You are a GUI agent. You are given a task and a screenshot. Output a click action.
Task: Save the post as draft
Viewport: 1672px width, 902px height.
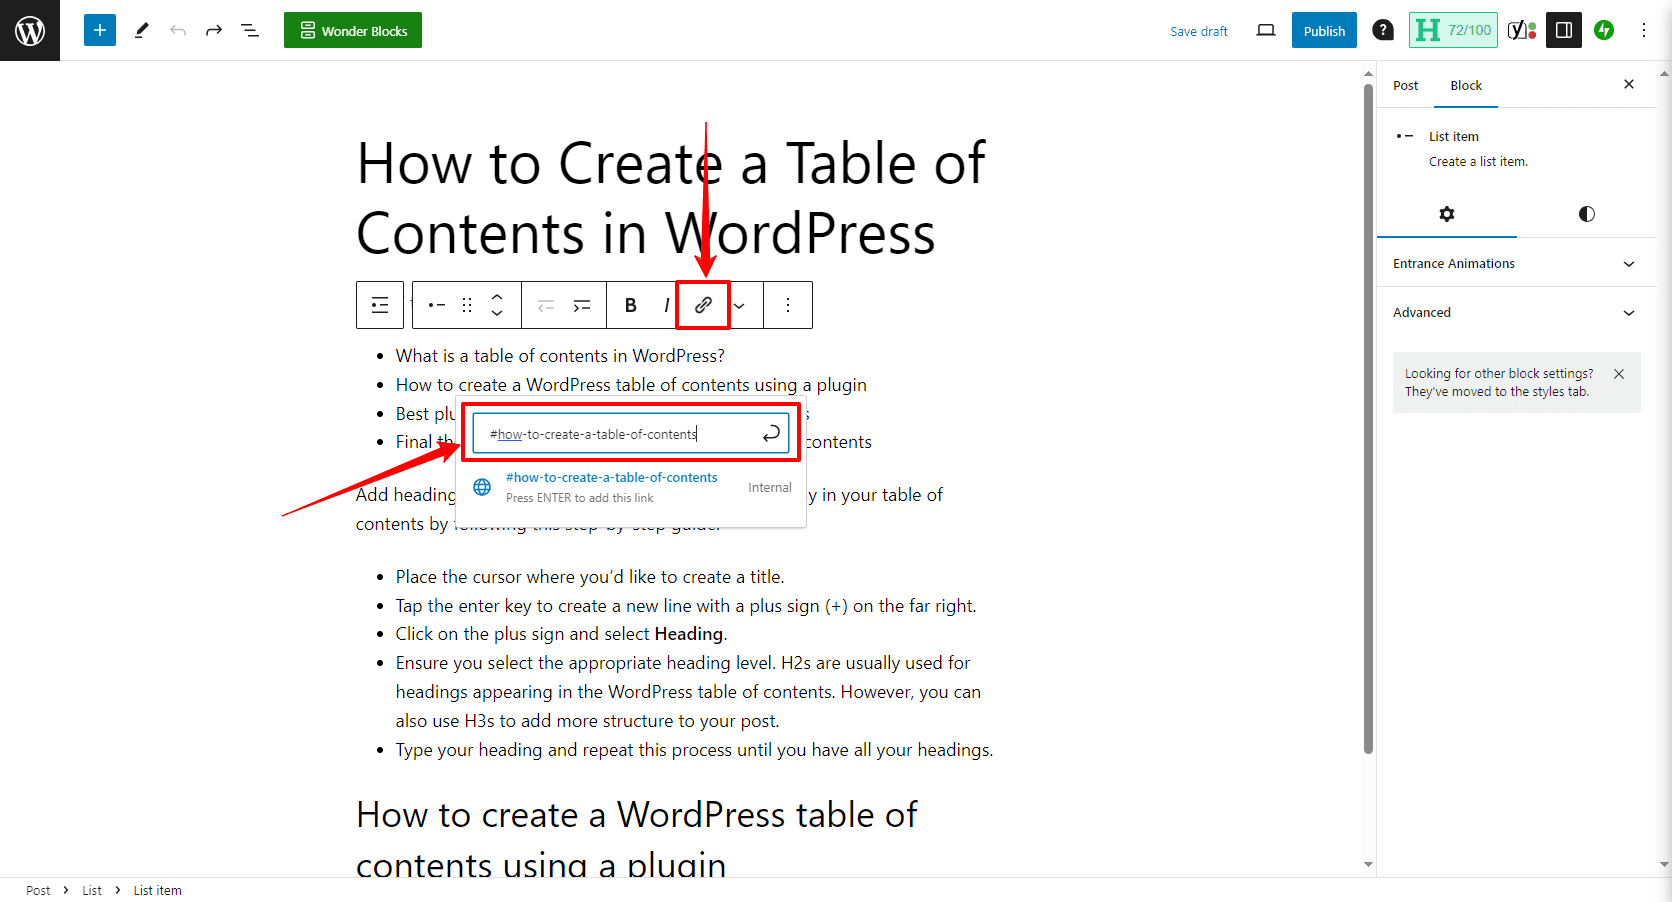click(1199, 31)
